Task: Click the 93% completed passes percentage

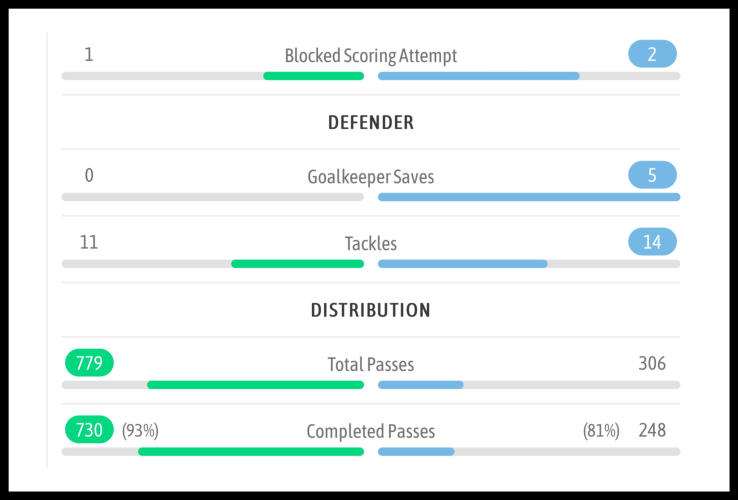Action: (140, 431)
